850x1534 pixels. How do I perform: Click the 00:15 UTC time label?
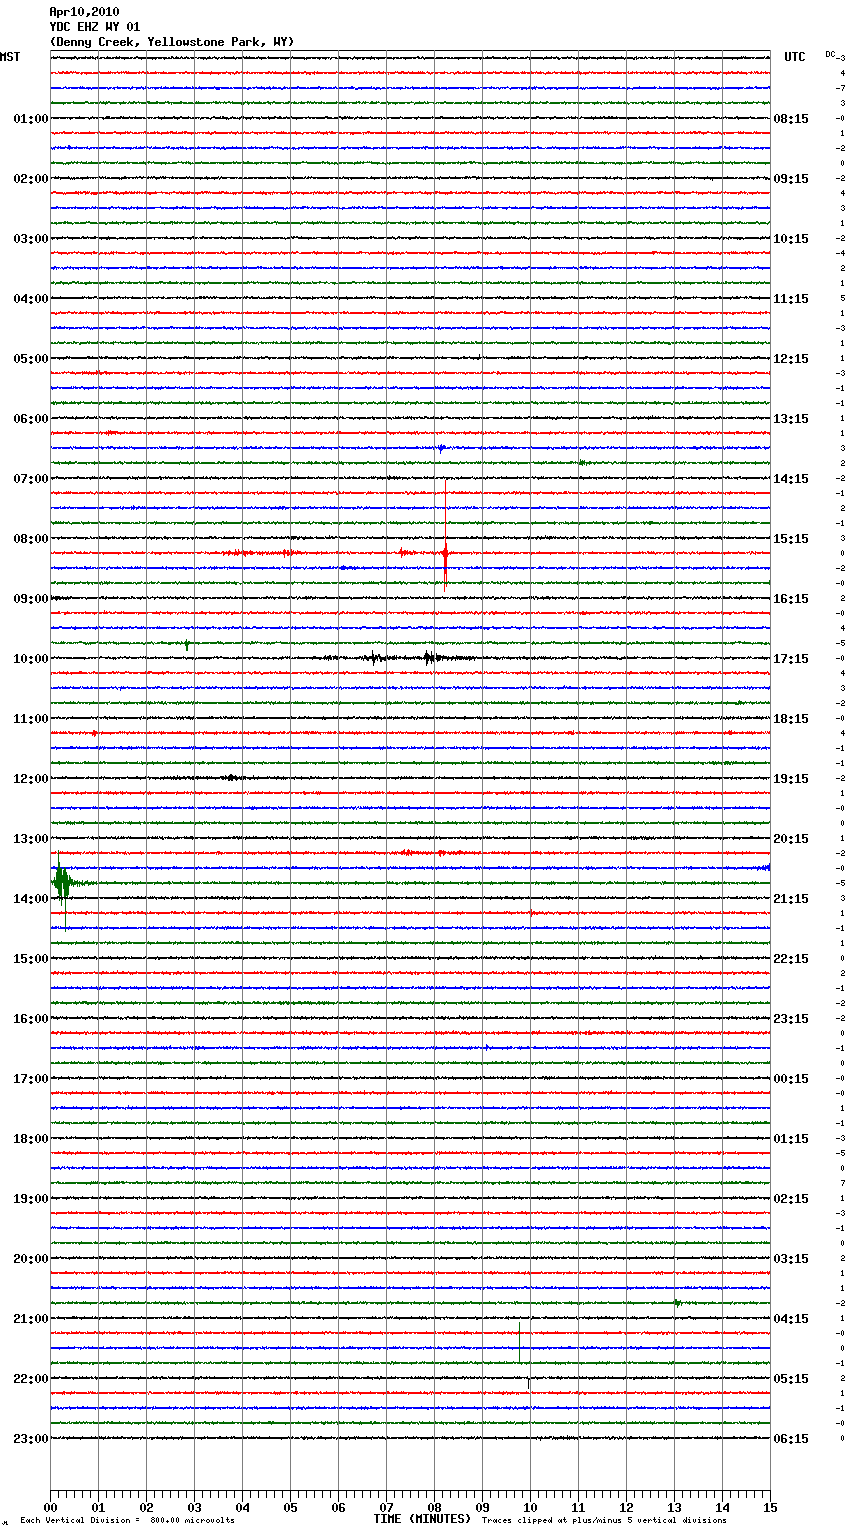(x=791, y=1079)
